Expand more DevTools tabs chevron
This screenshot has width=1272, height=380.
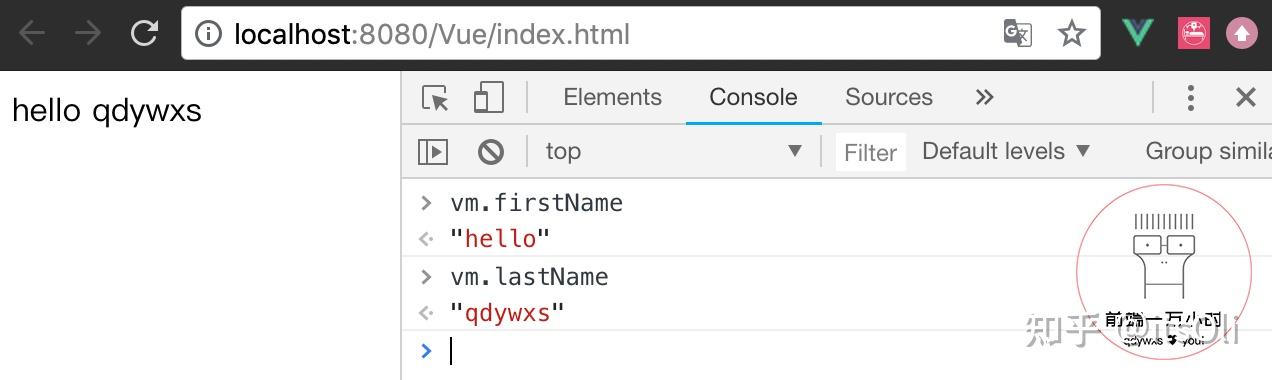(x=985, y=97)
